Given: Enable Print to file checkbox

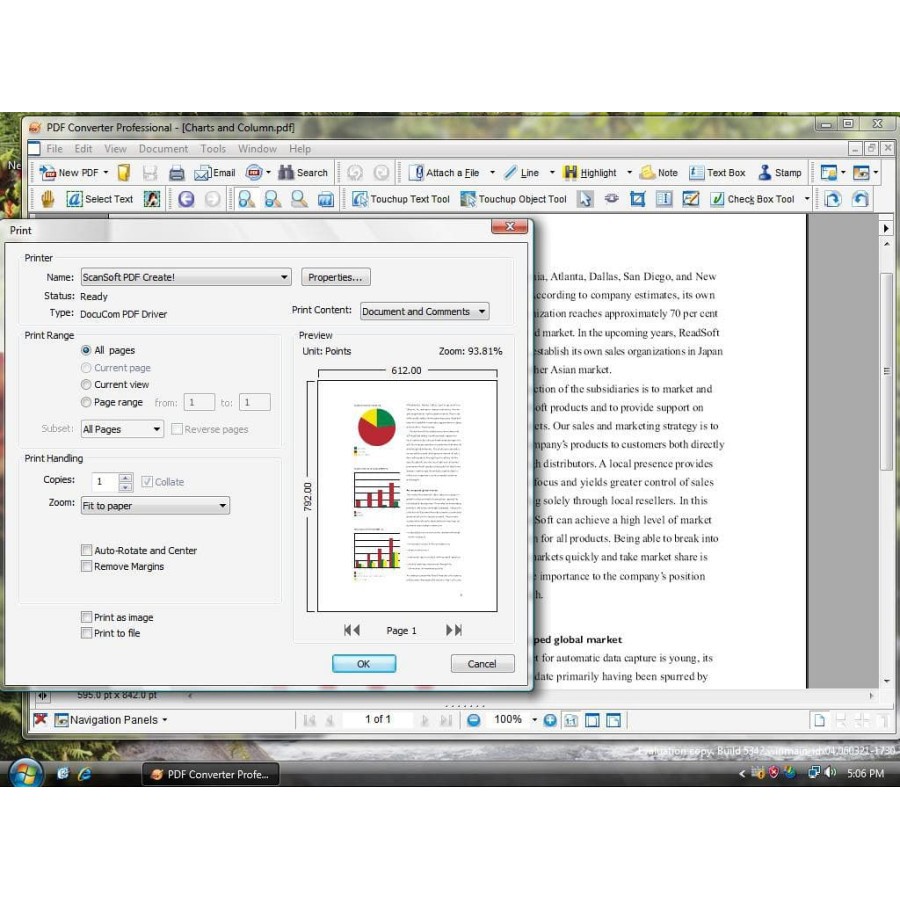Looking at the screenshot, I should tap(87, 633).
